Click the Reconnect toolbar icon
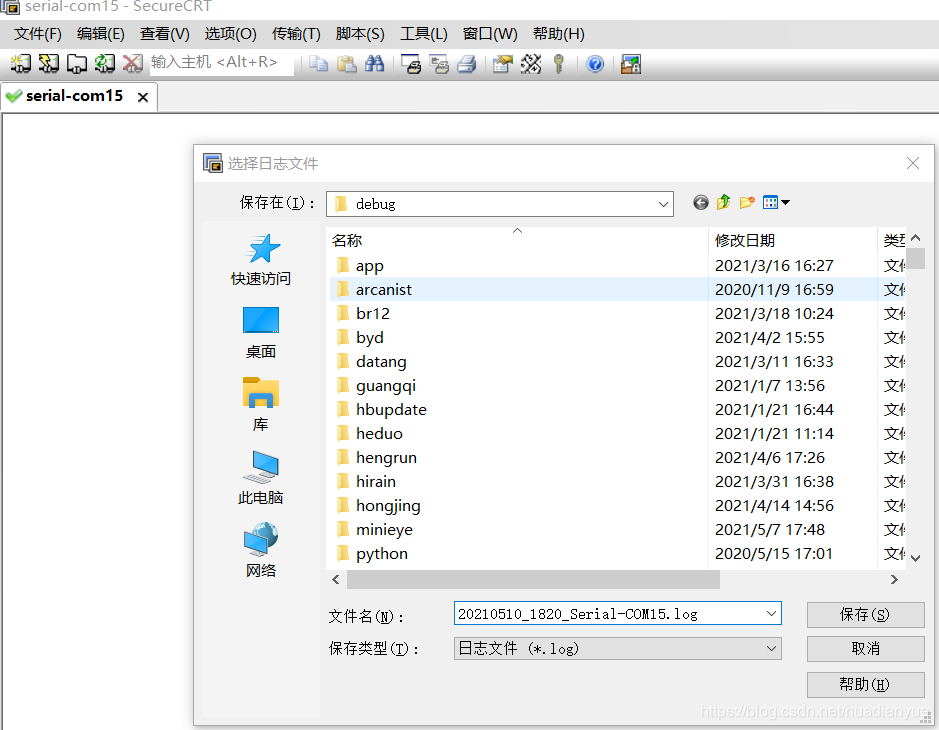939x730 pixels. [x=105, y=63]
